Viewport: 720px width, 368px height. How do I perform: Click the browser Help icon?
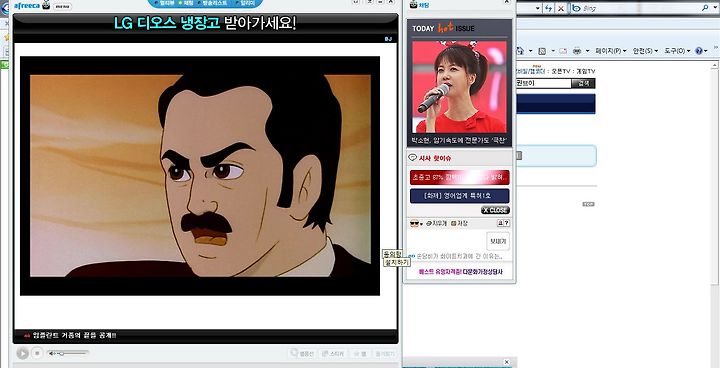[x=699, y=51]
